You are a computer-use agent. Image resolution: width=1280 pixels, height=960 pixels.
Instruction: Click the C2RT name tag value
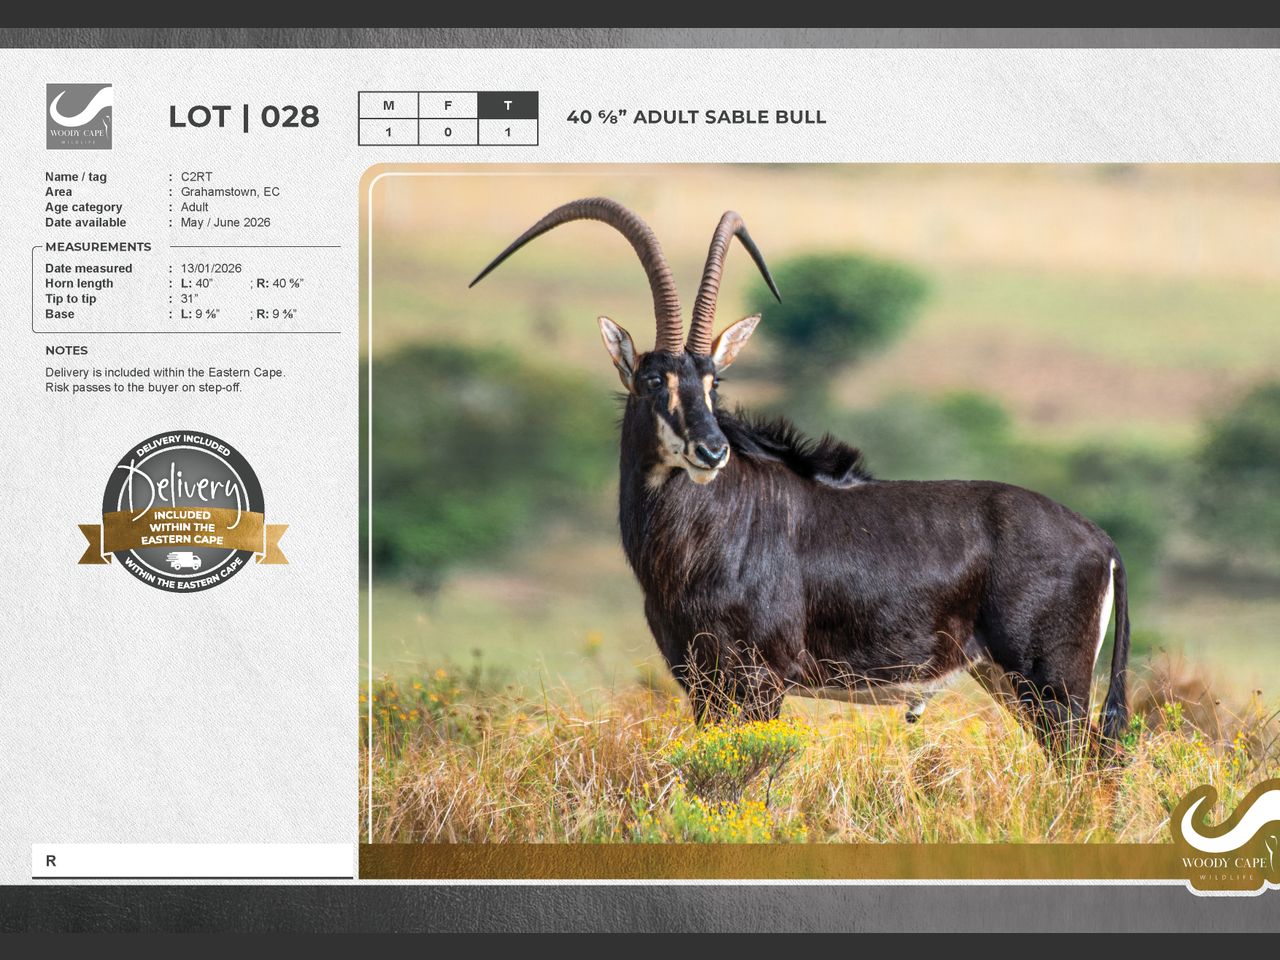click(x=196, y=177)
